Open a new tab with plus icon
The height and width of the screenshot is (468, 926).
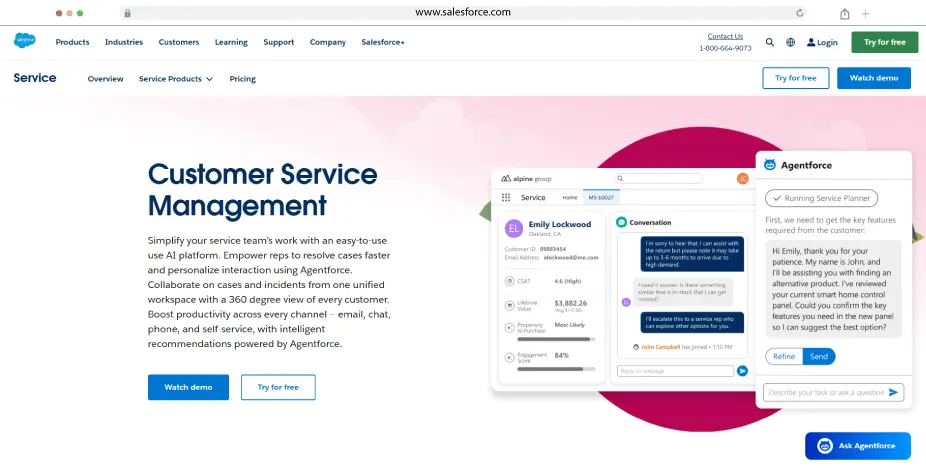pos(865,14)
